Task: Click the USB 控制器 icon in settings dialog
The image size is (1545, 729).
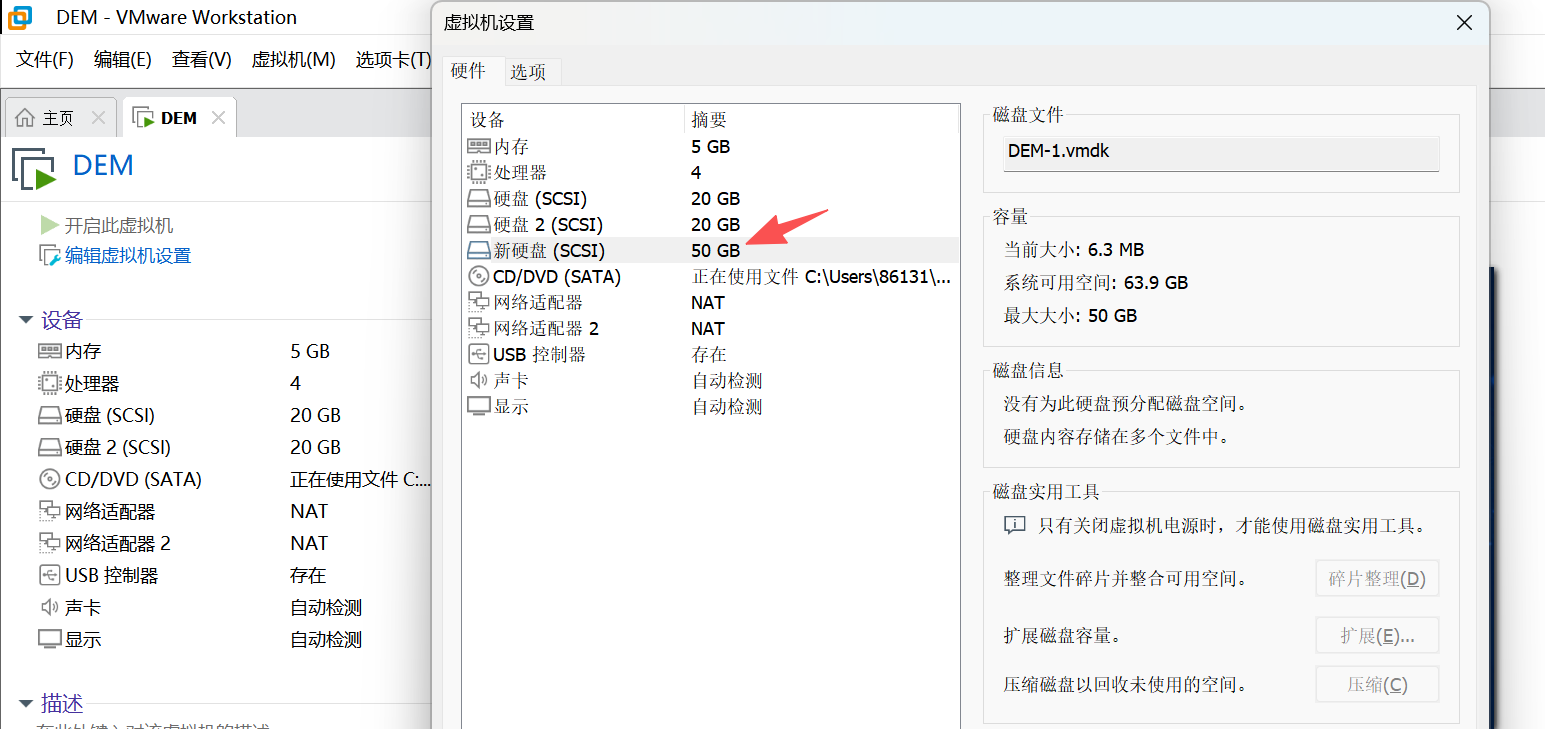Action: (478, 354)
